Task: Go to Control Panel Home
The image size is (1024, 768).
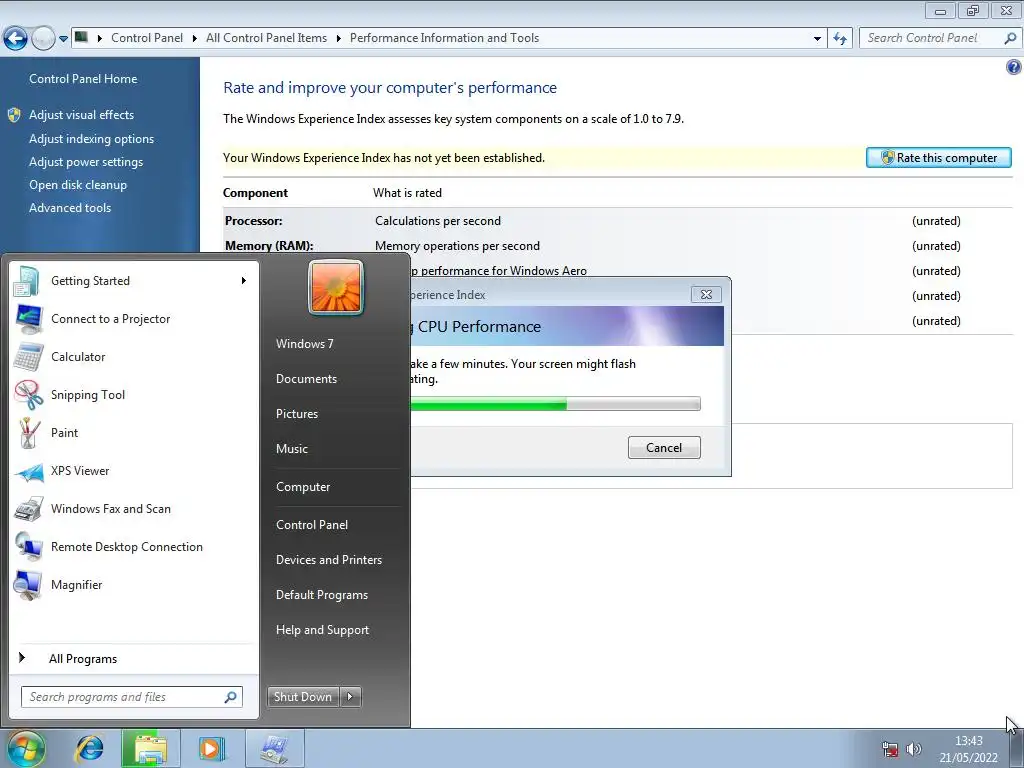Action: pyautogui.click(x=83, y=79)
